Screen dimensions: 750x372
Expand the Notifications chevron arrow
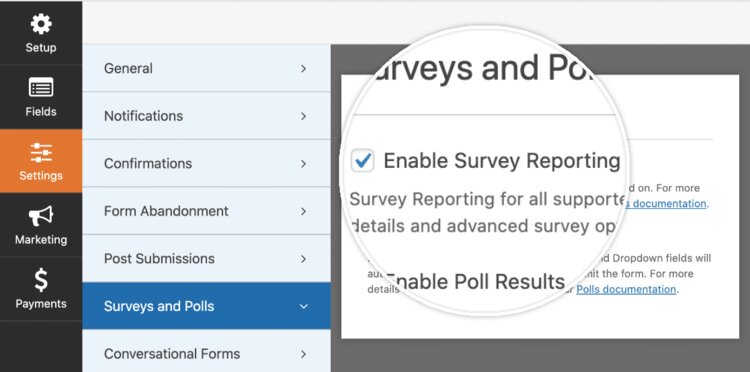303,116
